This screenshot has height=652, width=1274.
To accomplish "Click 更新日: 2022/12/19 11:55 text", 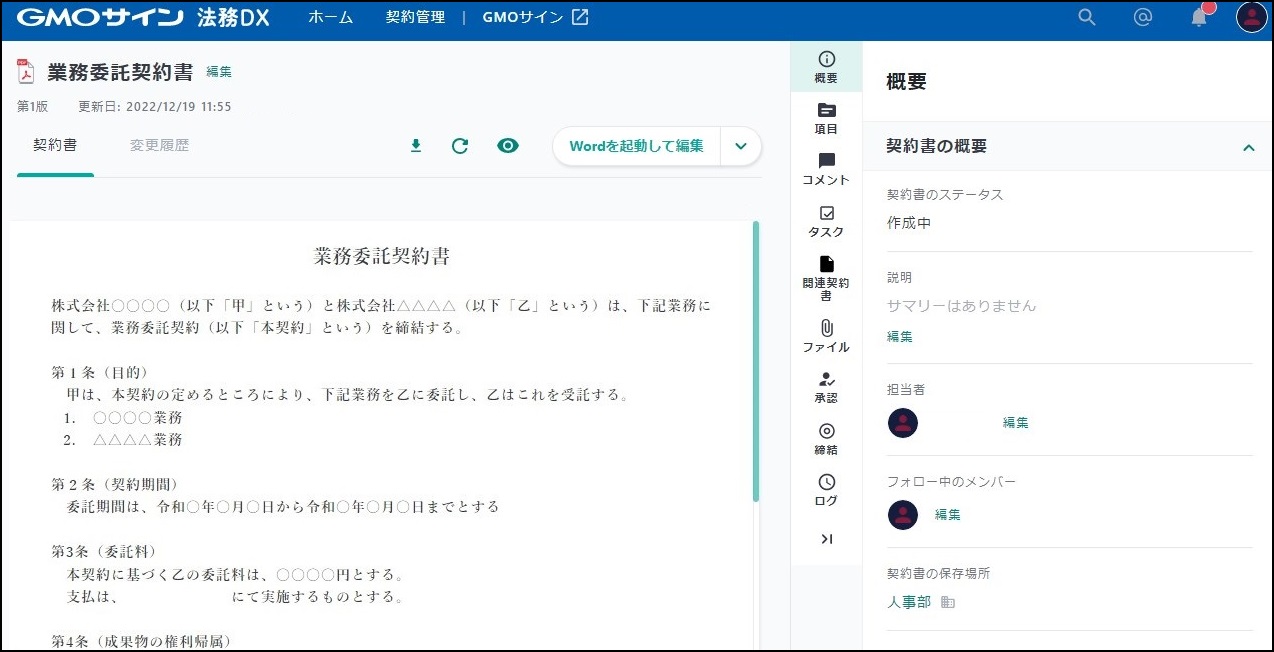I will point(155,106).
